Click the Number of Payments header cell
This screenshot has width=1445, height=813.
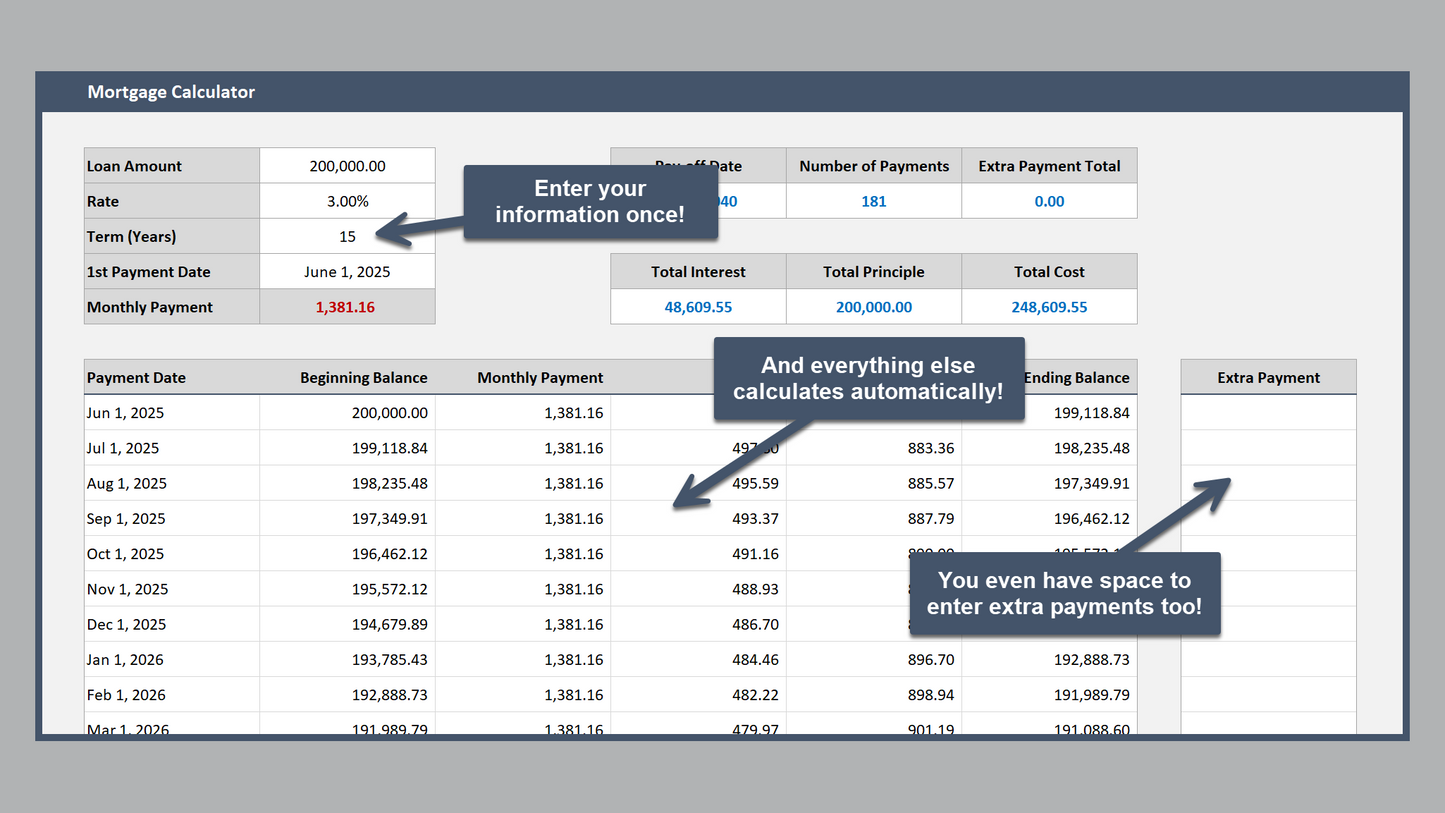874,166
